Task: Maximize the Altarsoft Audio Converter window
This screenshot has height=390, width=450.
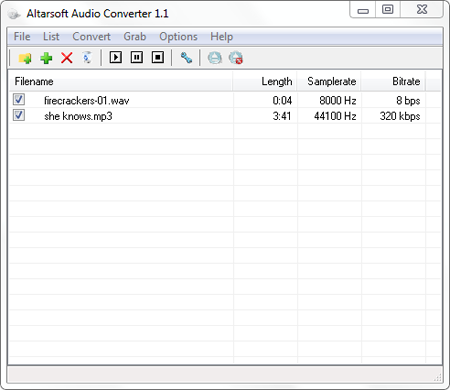Action: 388,9
